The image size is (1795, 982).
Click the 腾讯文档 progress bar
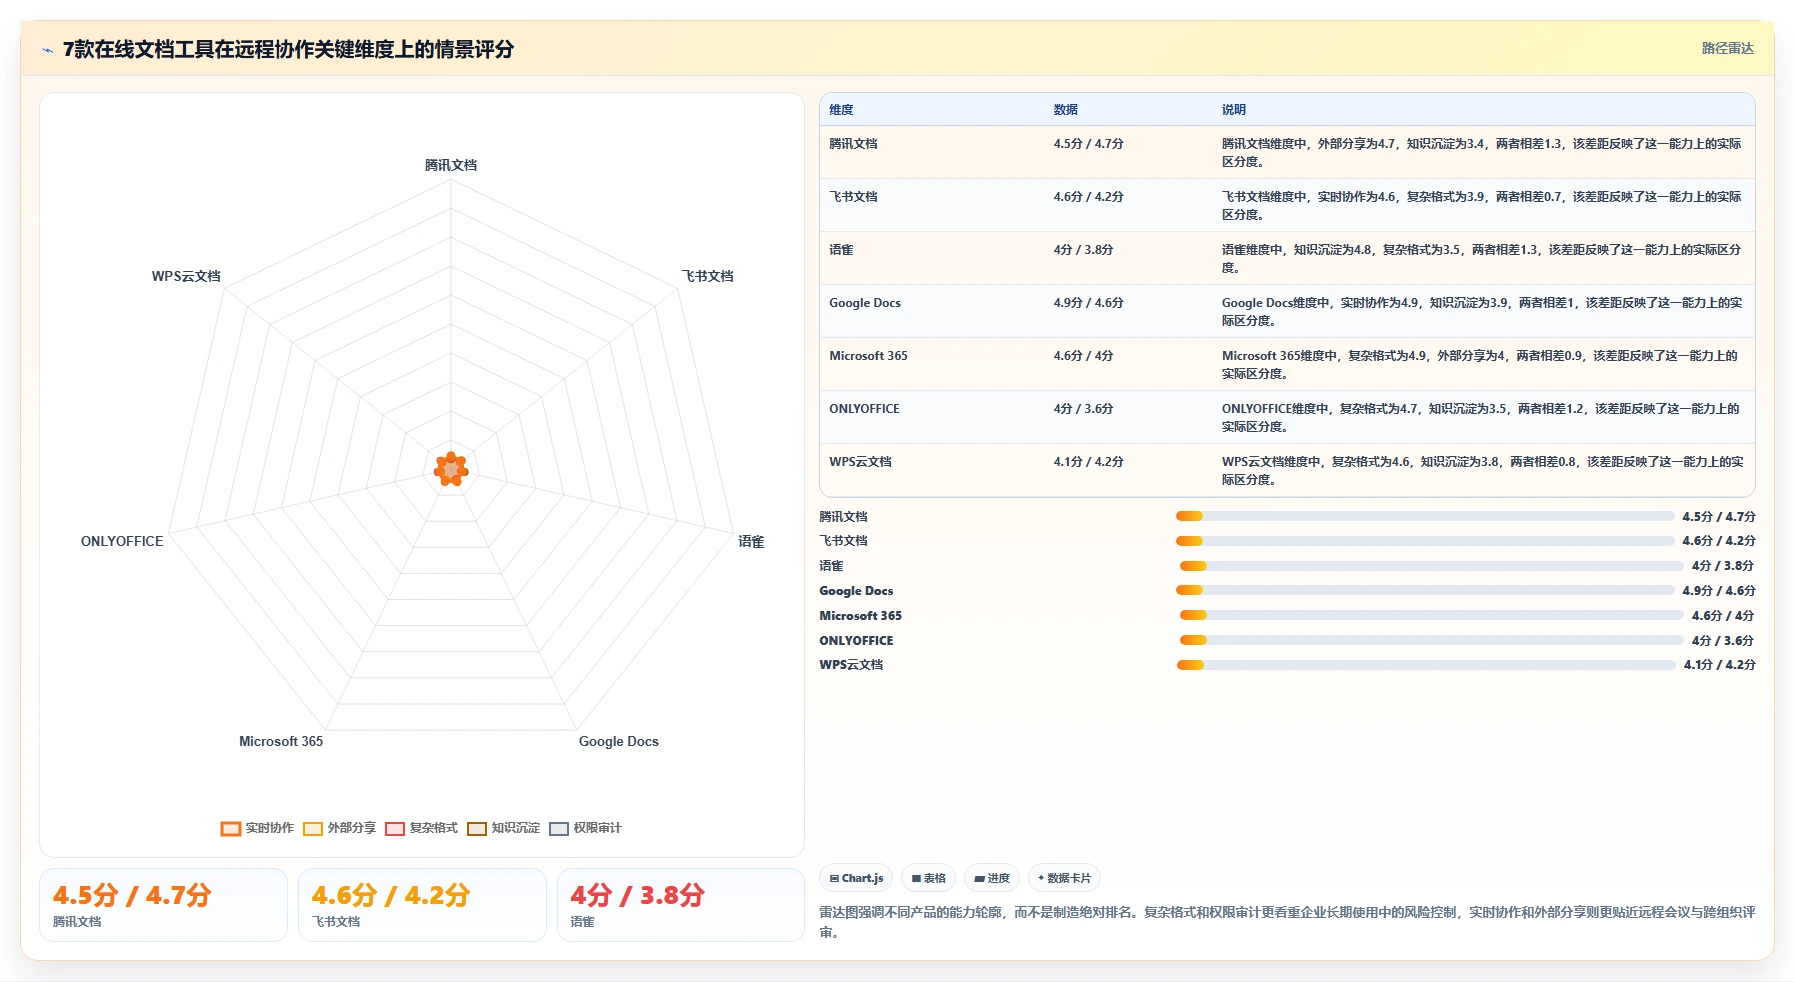[x=1425, y=516]
